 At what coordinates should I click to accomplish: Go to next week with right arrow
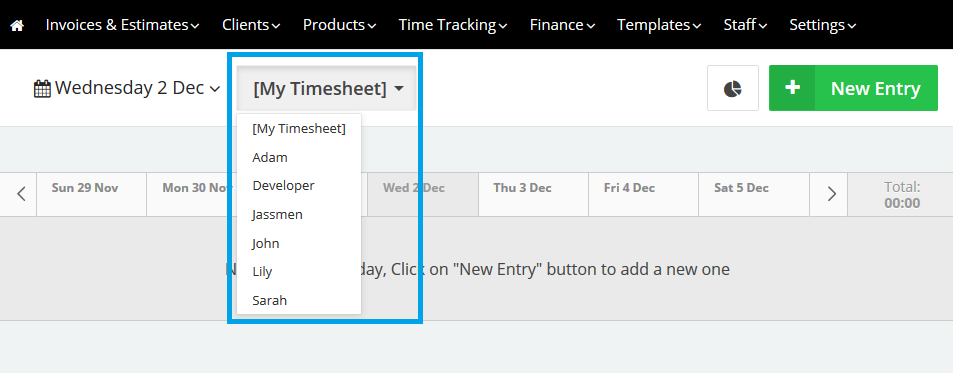pos(832,194)
